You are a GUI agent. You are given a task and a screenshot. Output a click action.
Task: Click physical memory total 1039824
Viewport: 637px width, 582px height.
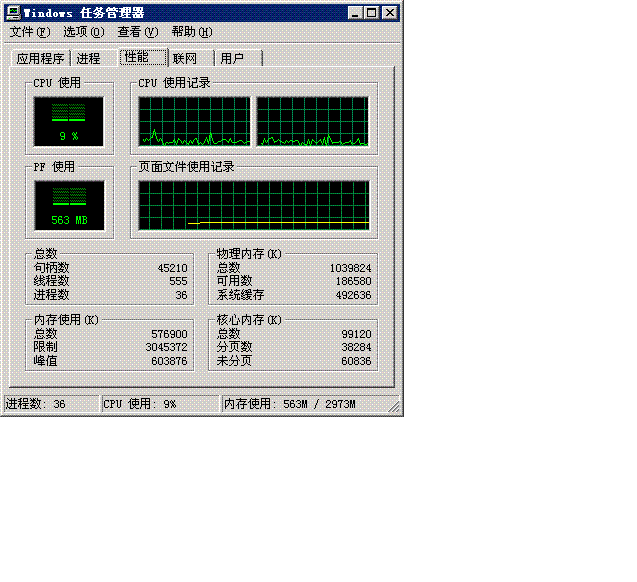click(x=351, y=268)
